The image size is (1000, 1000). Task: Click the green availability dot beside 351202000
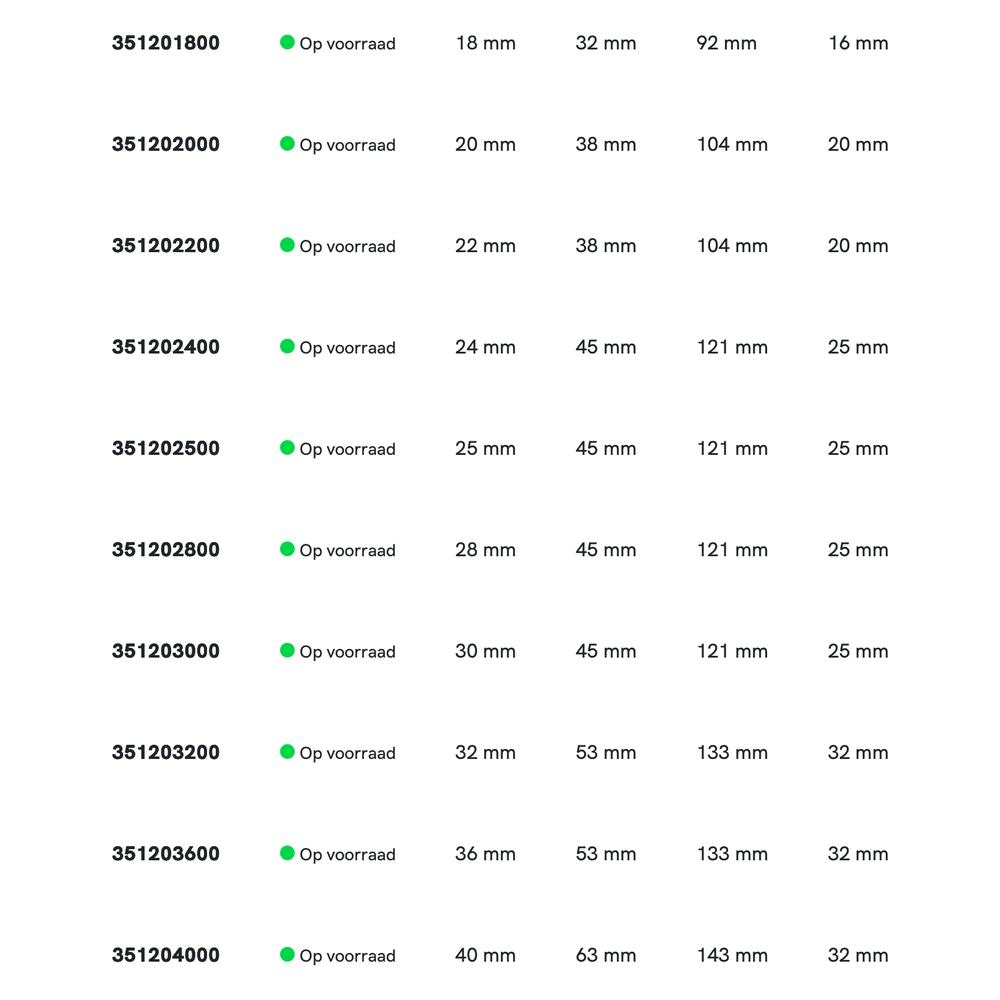pos(287,144)
